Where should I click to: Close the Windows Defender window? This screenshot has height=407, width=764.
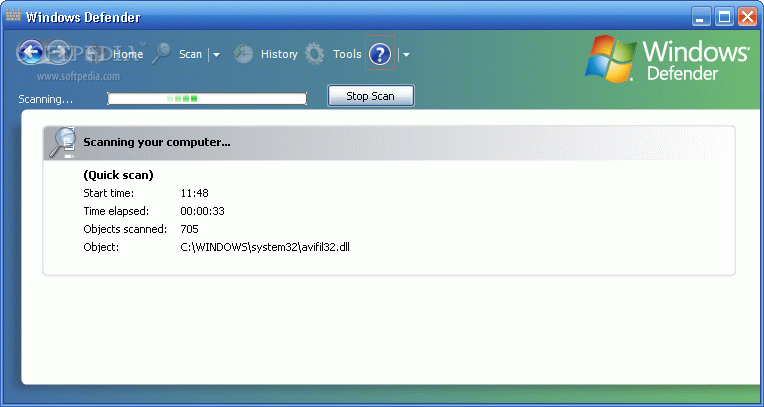click(x=747, y=18)
